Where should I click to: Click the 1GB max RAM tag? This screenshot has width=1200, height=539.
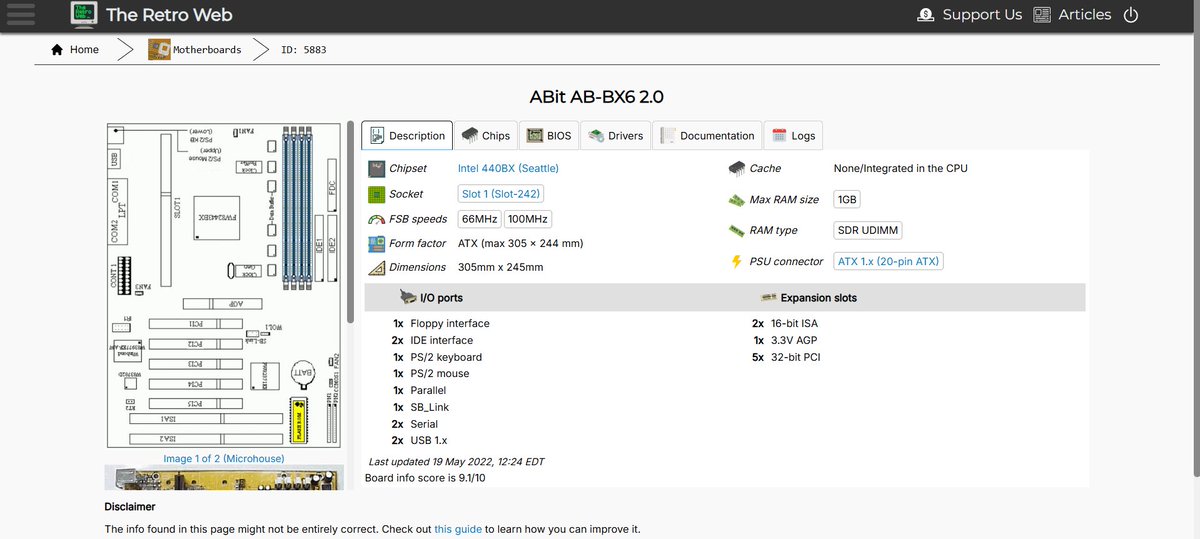pos(847,200)
